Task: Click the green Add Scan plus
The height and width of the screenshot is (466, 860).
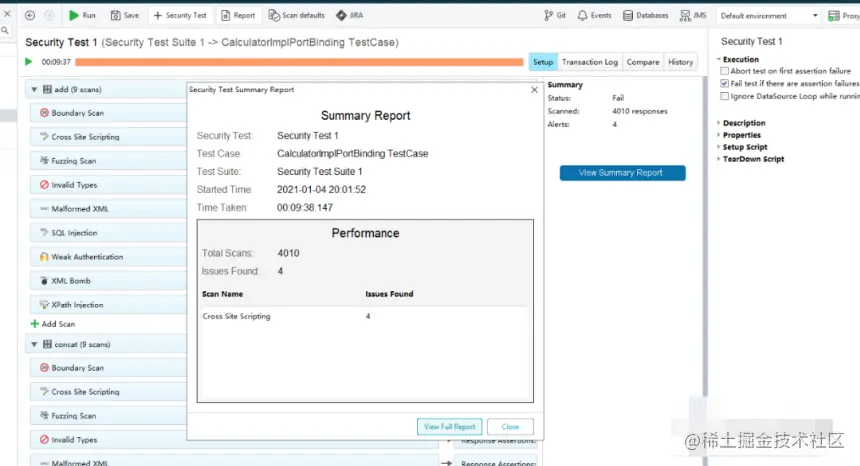Action: pos(35,324)
